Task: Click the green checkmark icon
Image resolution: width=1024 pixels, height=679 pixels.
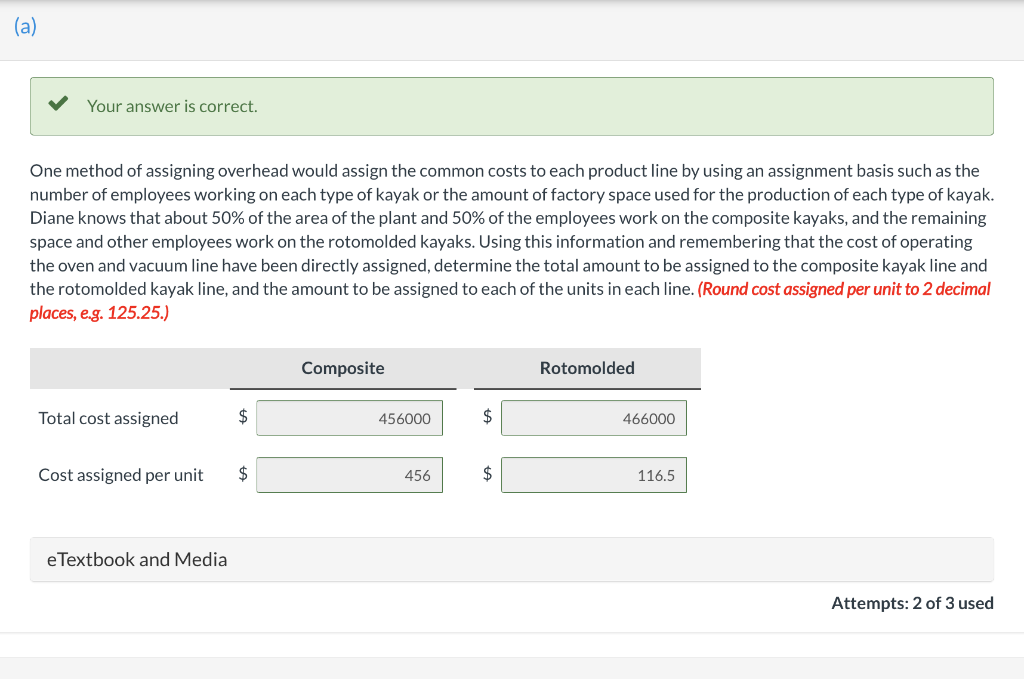Action: (x=58, y=103)
